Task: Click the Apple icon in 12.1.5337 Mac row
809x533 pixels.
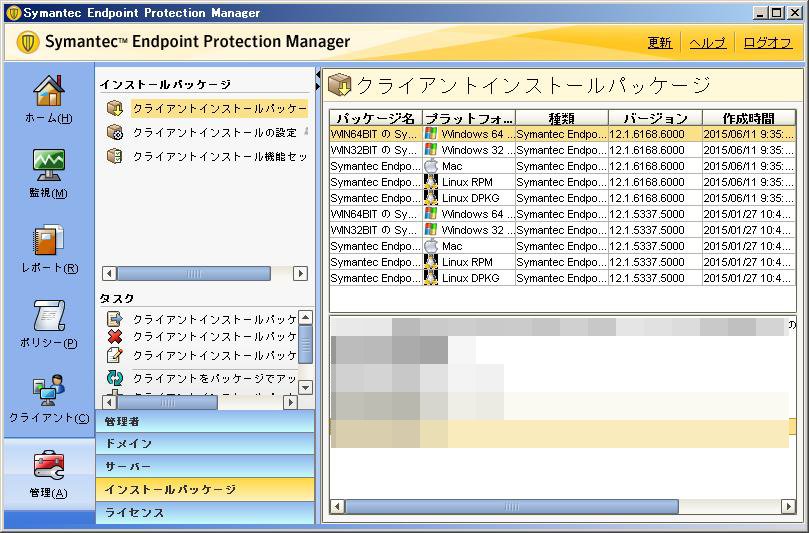Action: [430, 246]
